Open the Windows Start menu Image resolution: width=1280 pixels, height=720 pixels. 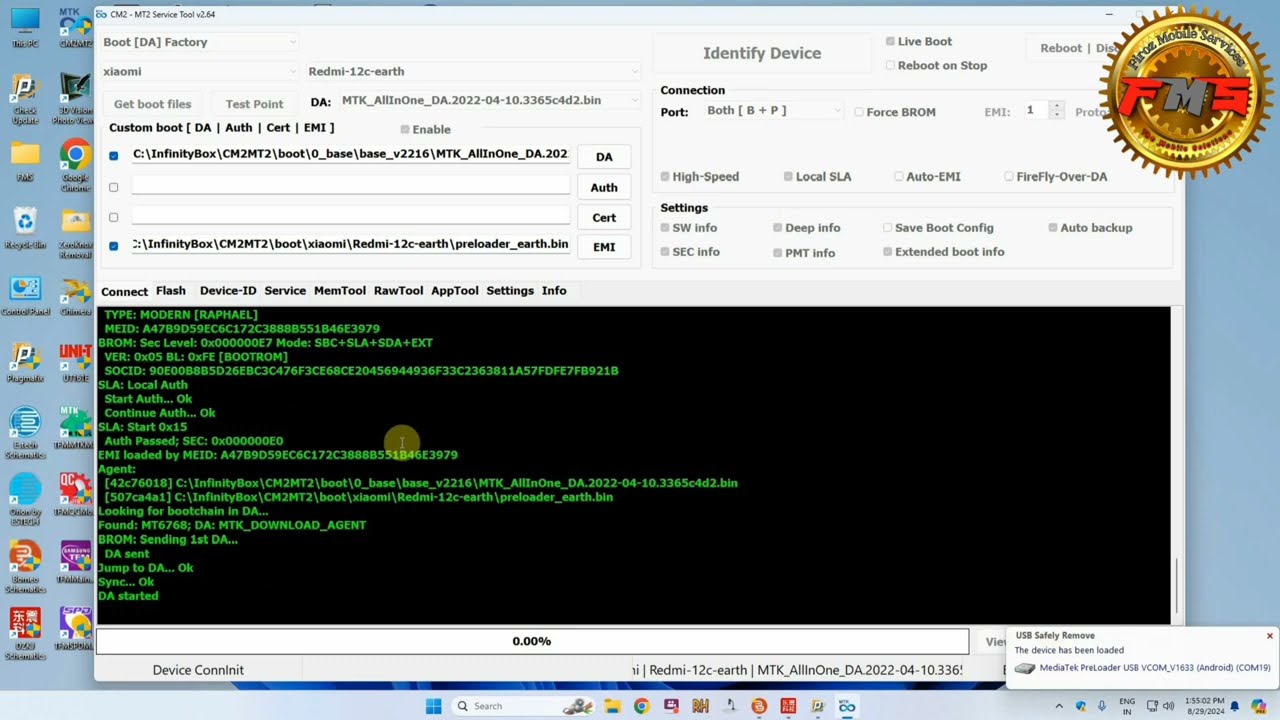click(433, 706)
